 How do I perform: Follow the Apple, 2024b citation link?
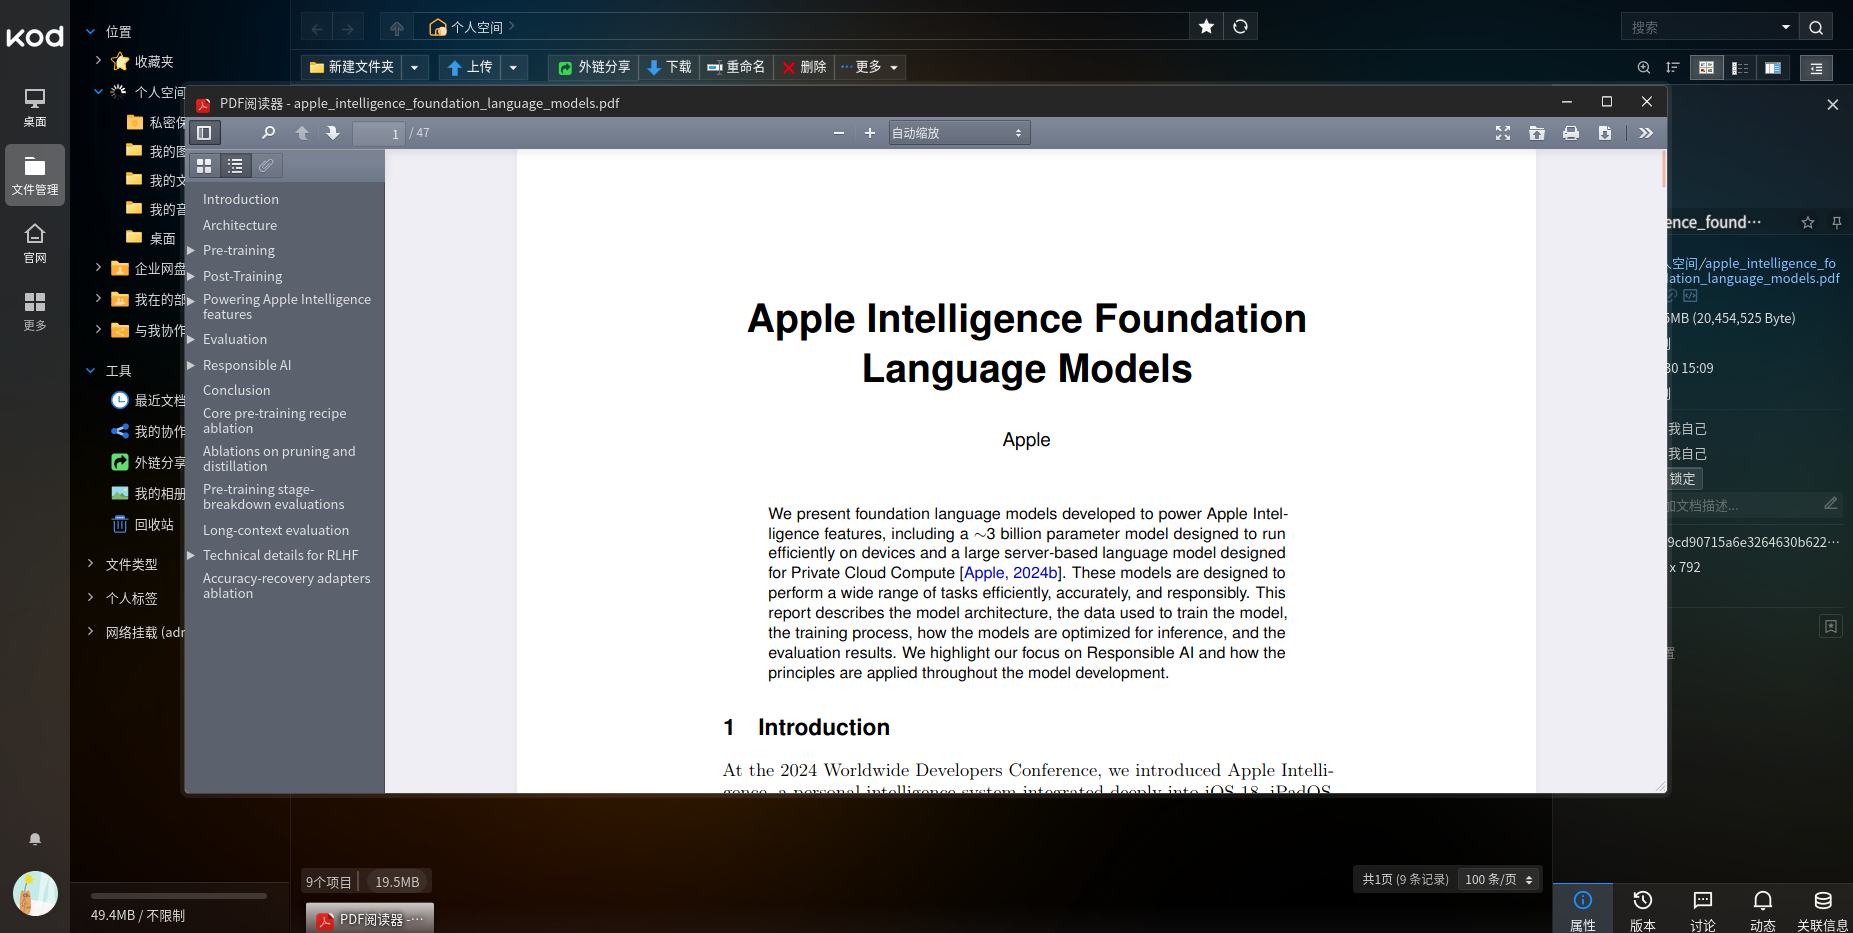[1012, 573]
